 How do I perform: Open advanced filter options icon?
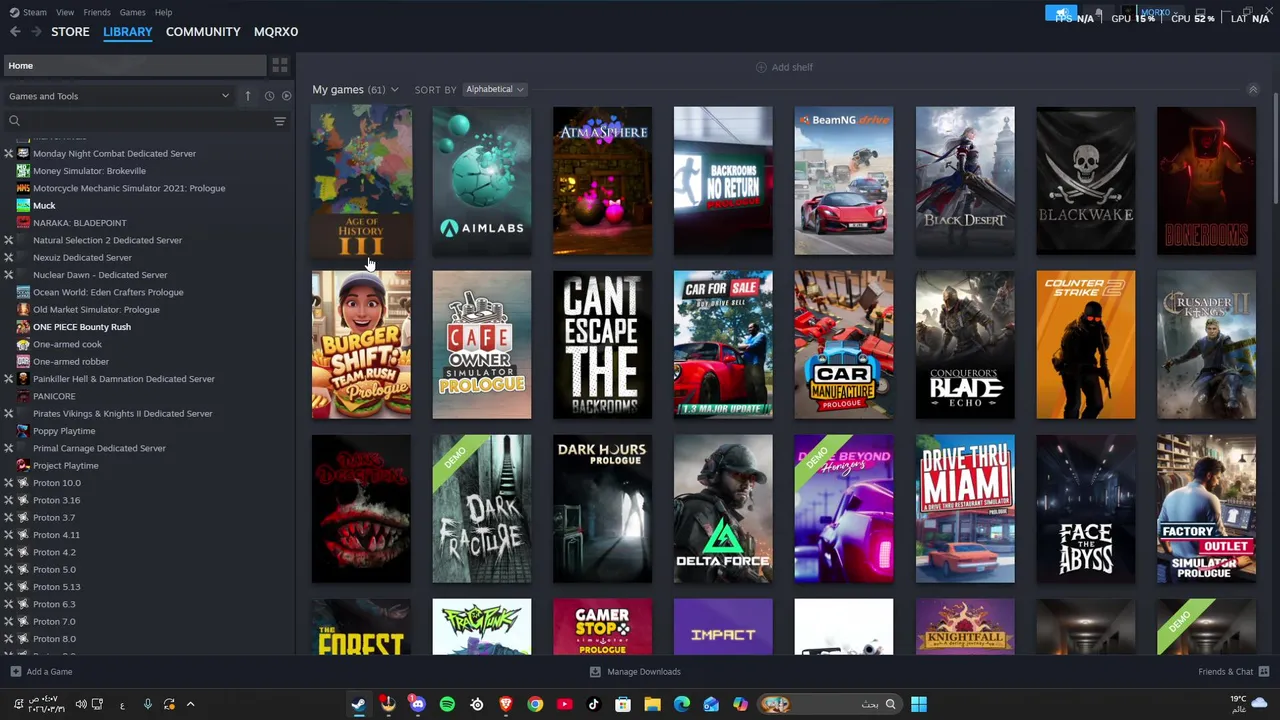280,121
